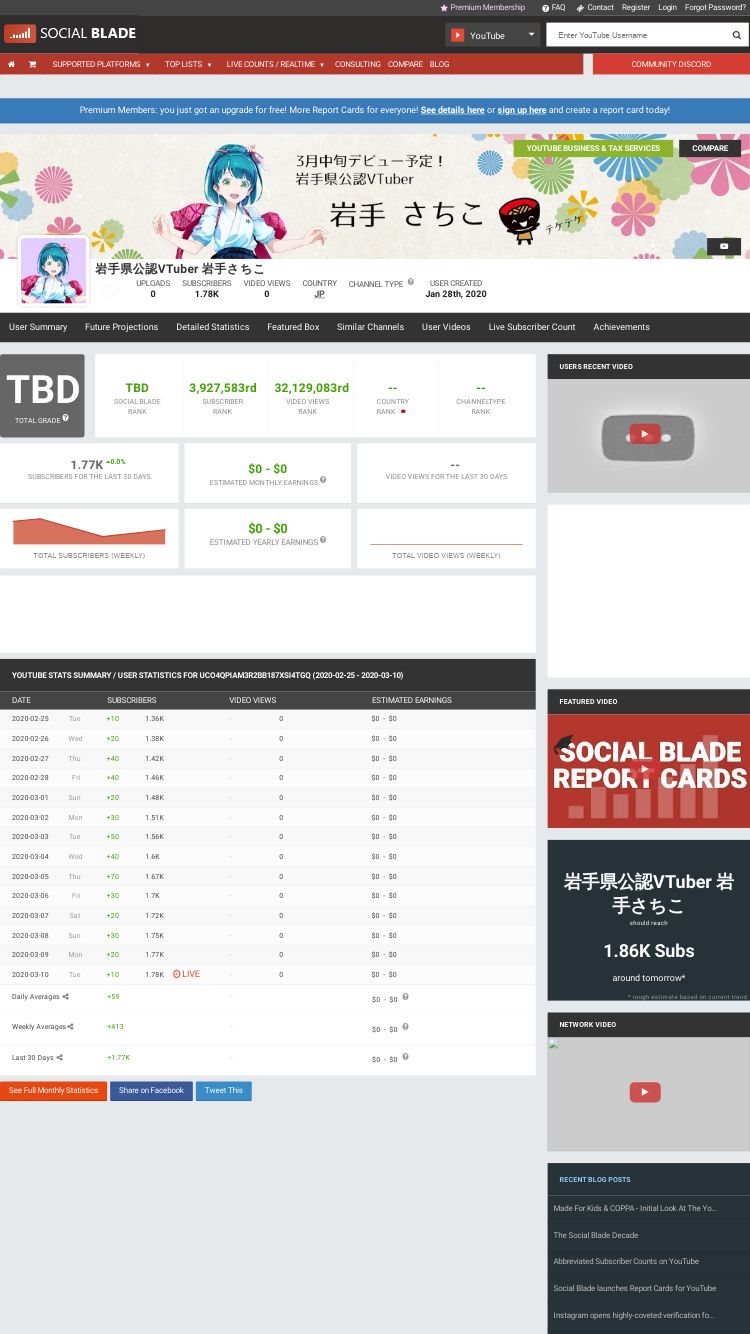
Task: Click the 3,927,583rd subscriber rank value
Action: (x=223, y=388)
